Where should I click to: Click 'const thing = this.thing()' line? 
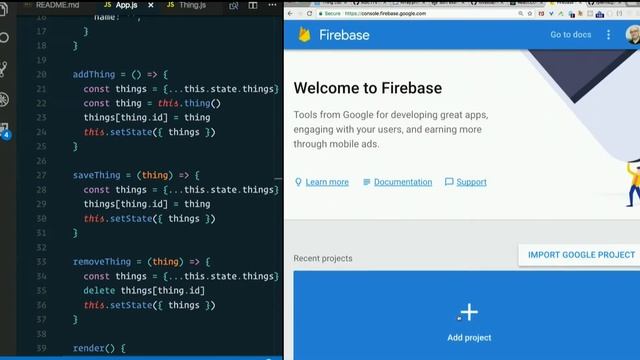pos(152,103)
